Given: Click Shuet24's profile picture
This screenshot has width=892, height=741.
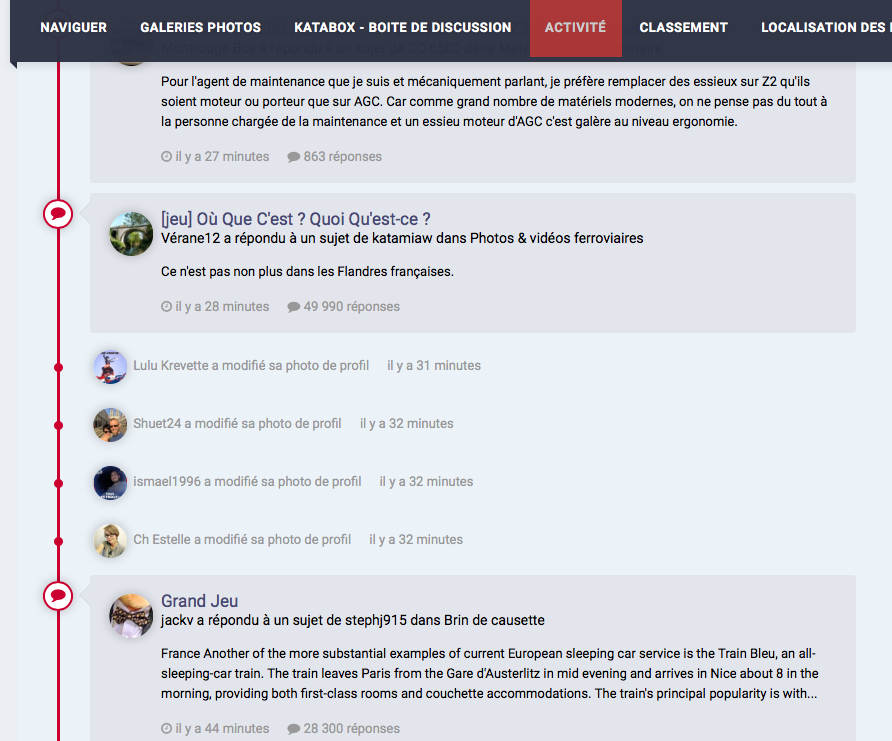Looking at the screenshot, I should 110,425.
